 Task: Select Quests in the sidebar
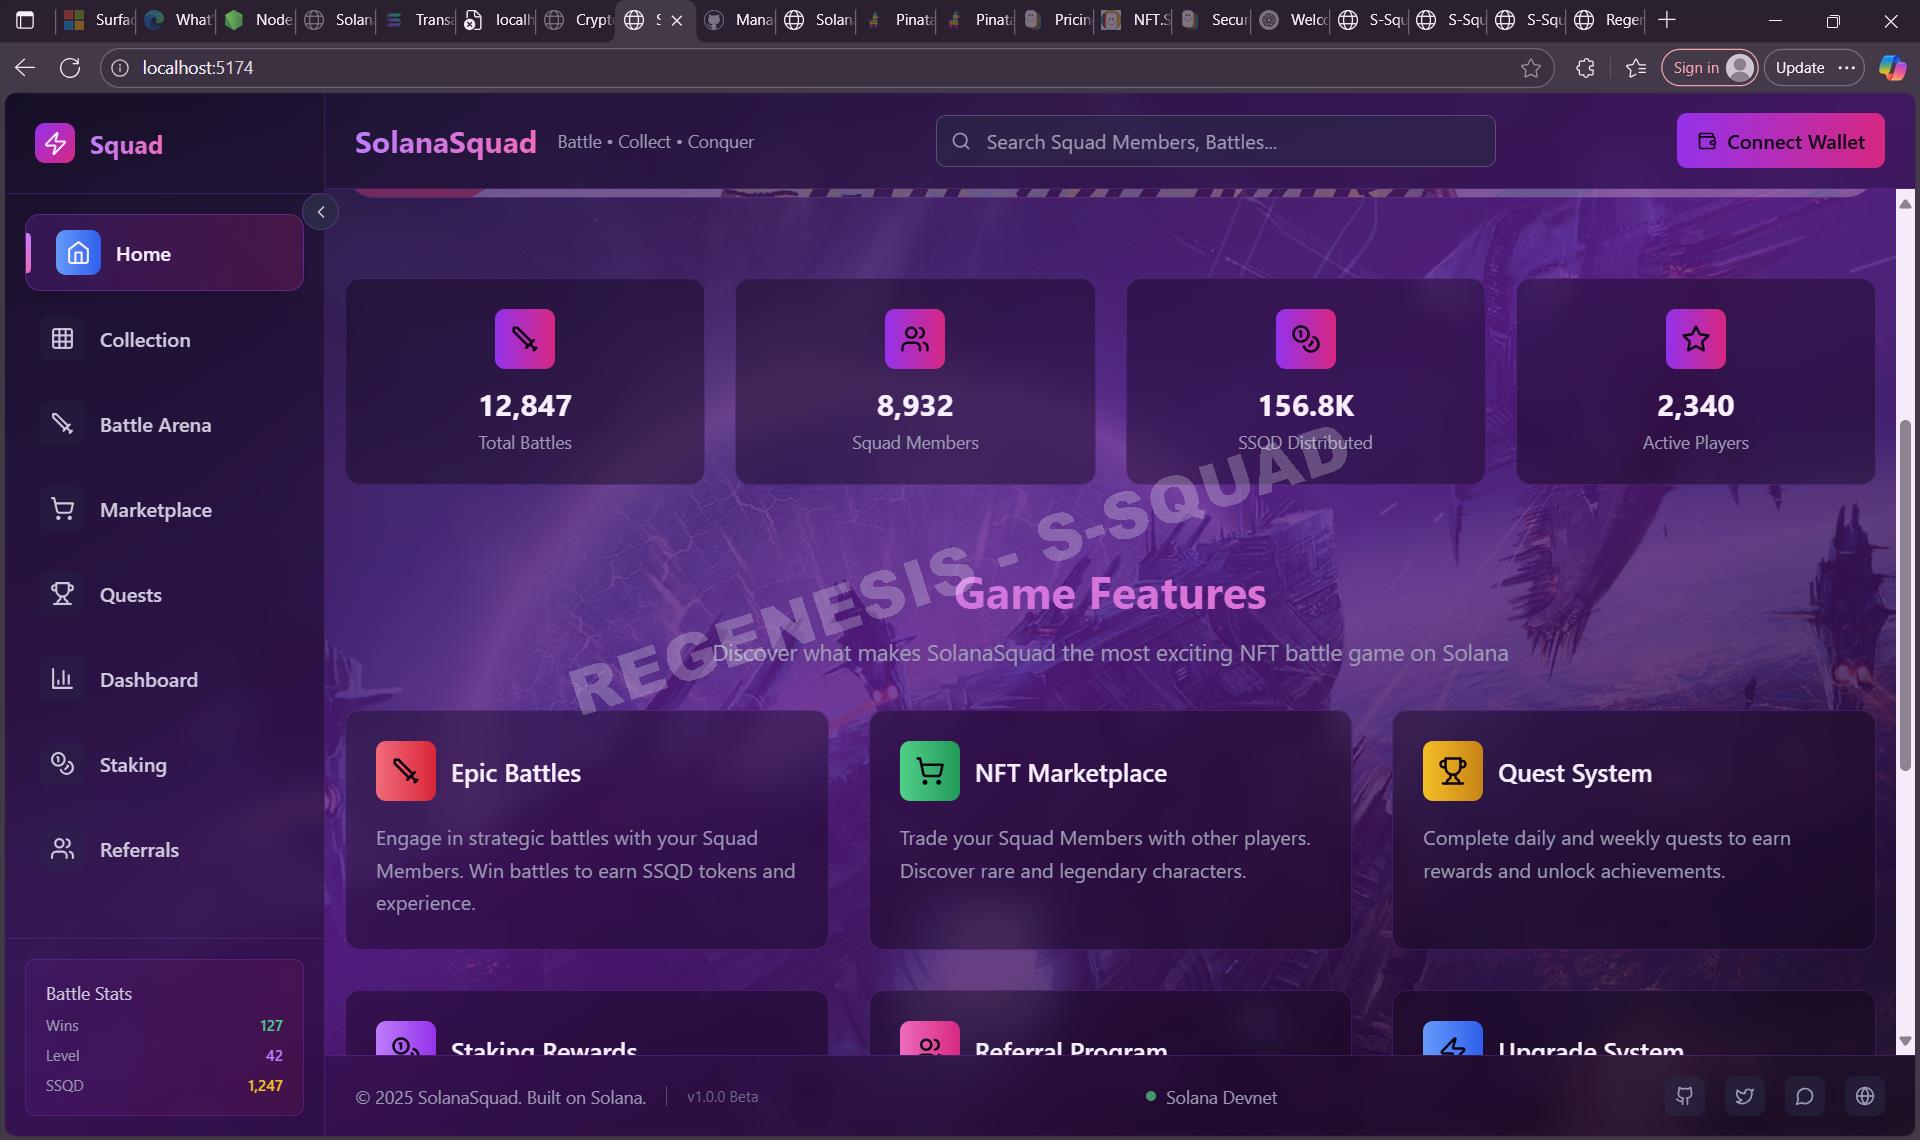point(164,594)
